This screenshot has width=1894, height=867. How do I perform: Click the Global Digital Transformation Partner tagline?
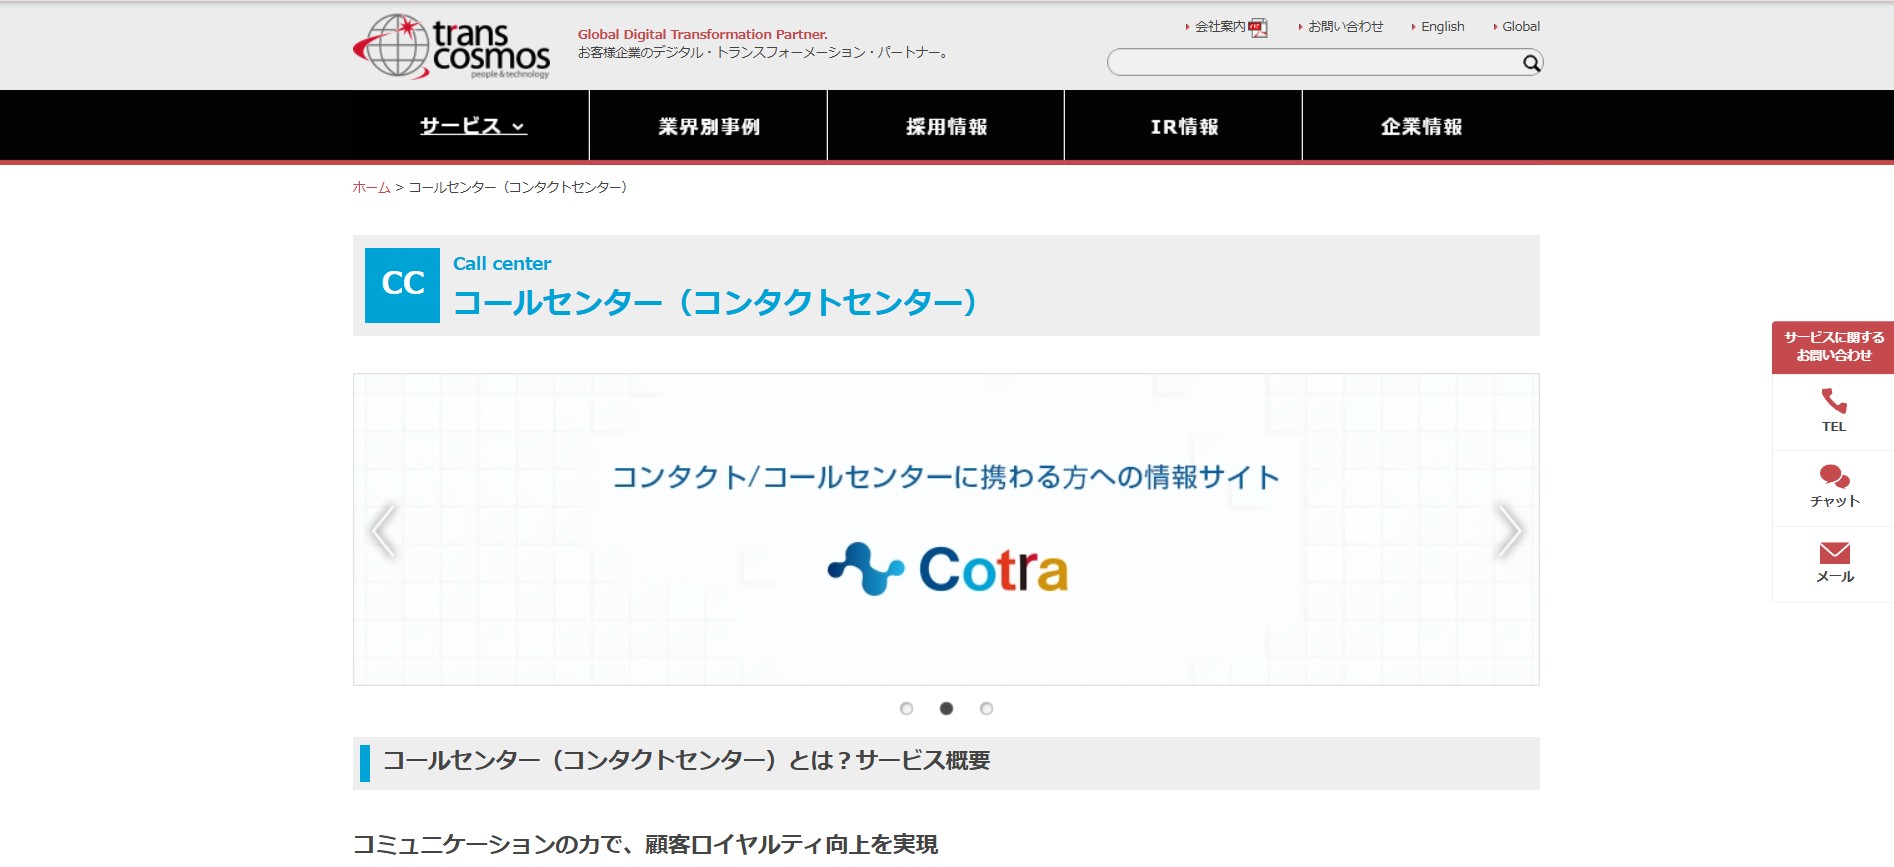pos(702,34)
